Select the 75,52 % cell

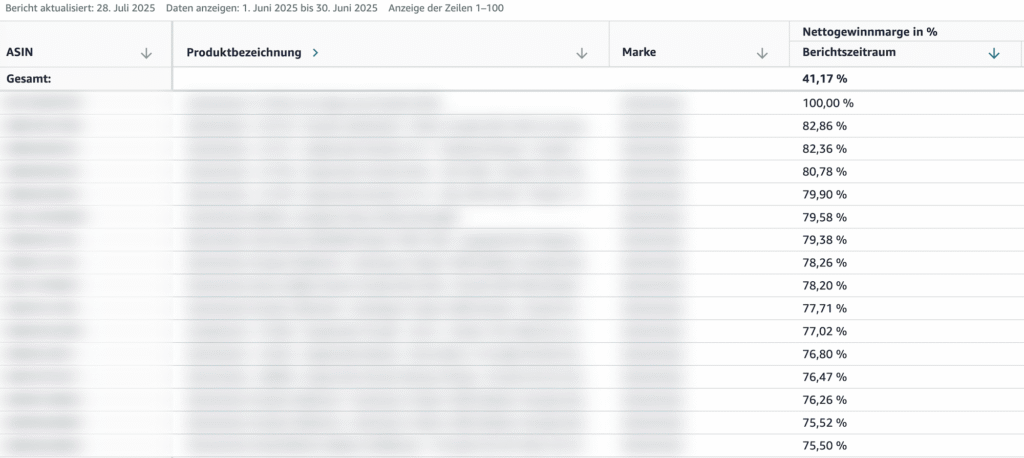(x=824, y=423)
